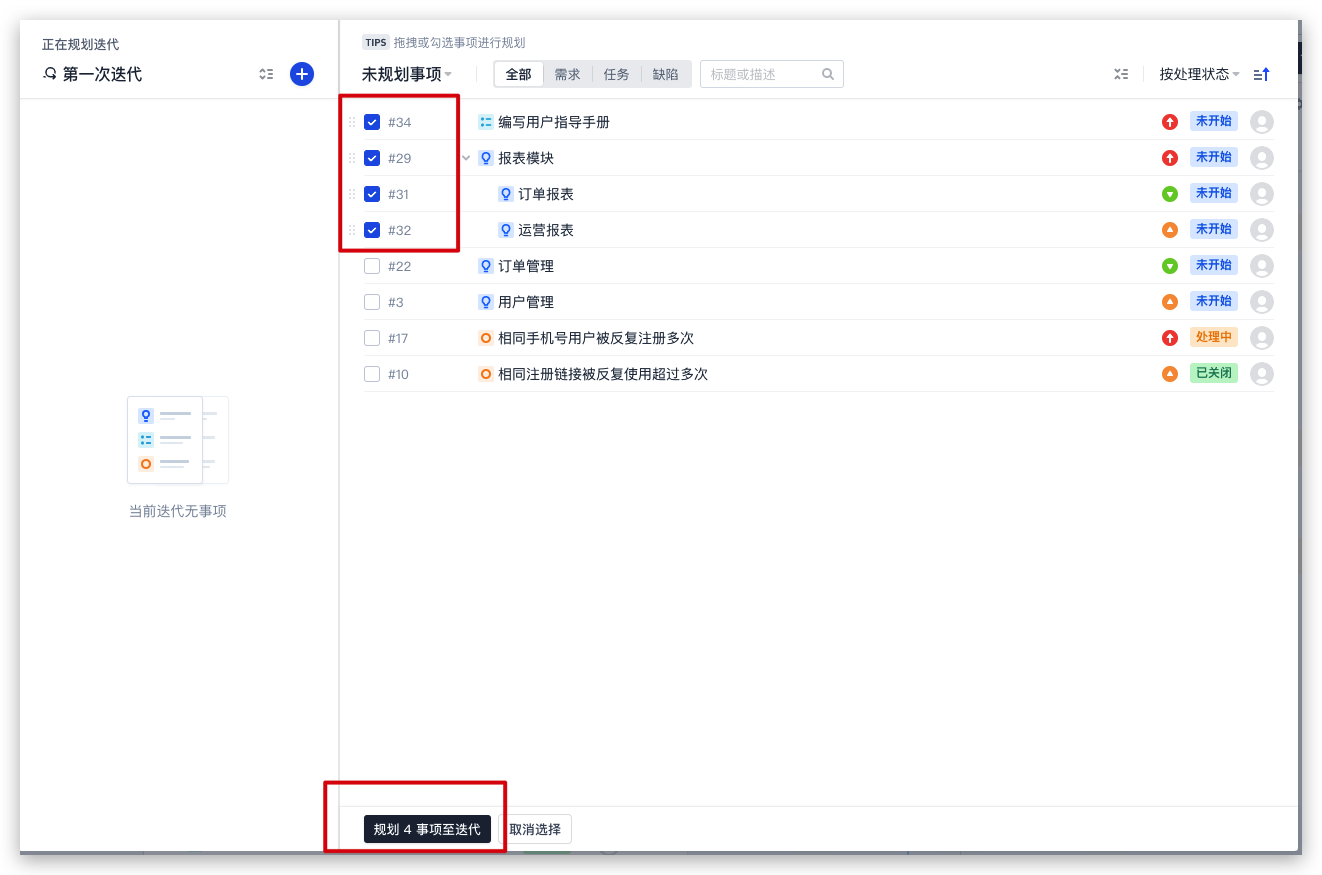Click the requirement icon of 用户管理
1322x875 pixels.
486,302
